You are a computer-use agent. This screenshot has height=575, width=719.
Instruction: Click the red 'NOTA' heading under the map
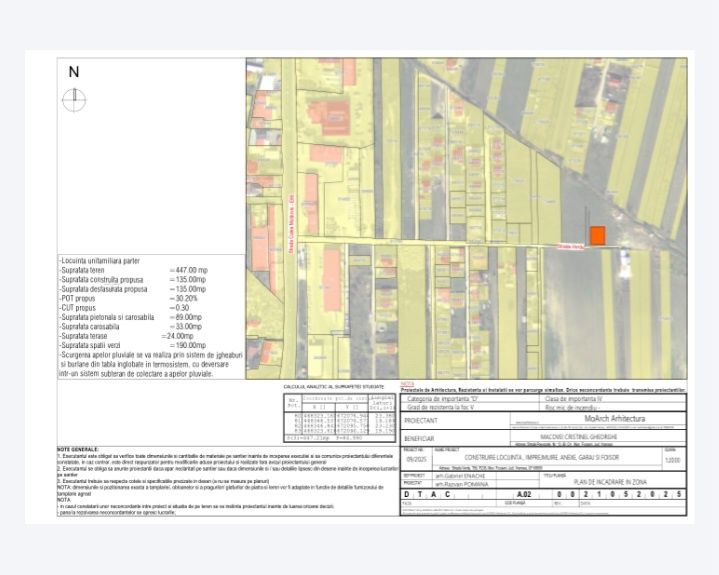(407, 384)
